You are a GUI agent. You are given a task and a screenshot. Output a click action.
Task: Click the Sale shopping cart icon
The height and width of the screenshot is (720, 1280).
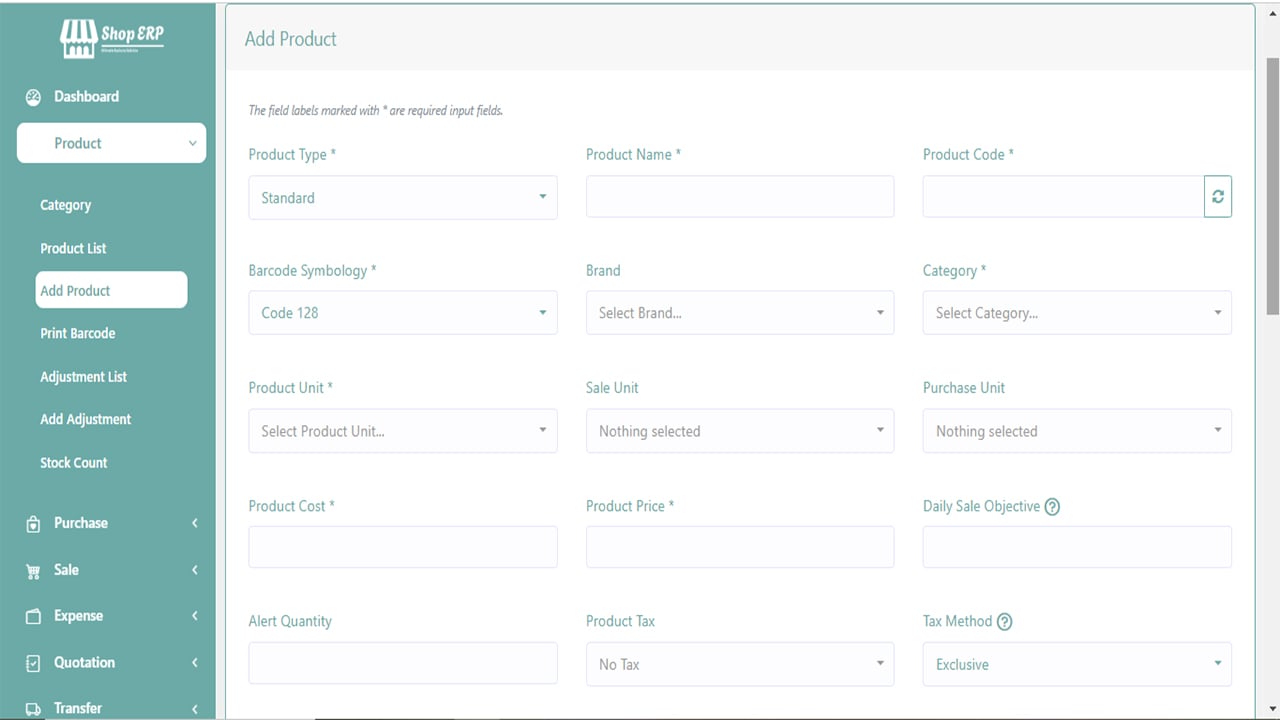tap(33, 571)
